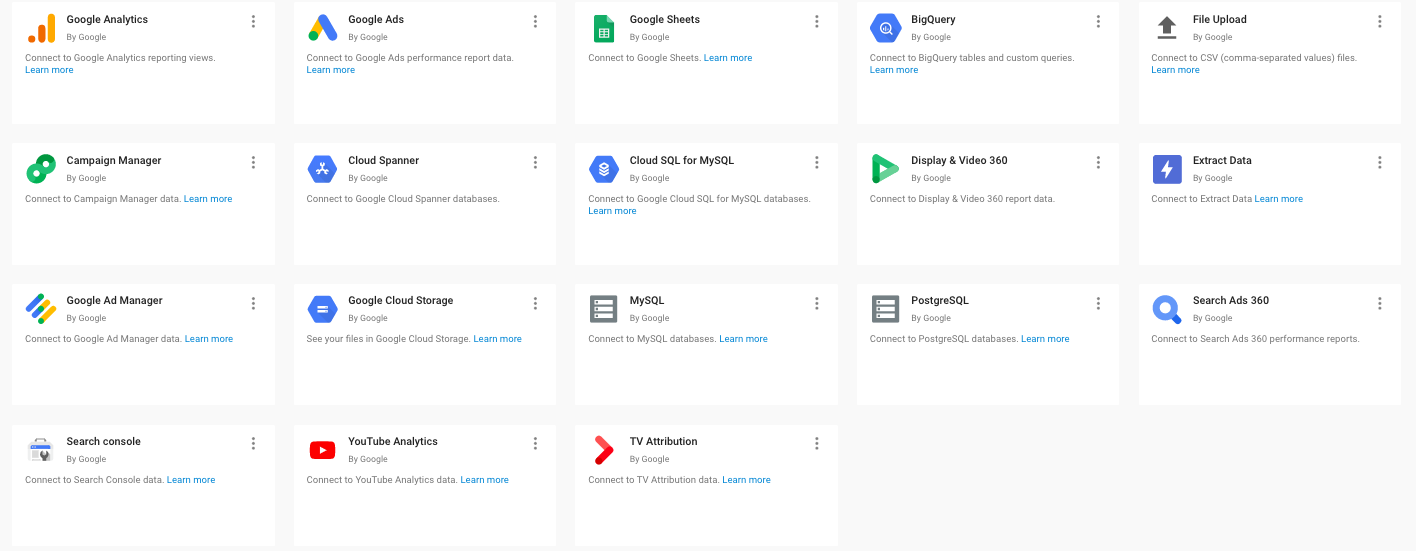Open the Cloud SQL for MySQL card's three-dot menu
Viewport: 1416px width, 551px height.
pyautogui.click(x=817, y=162)
